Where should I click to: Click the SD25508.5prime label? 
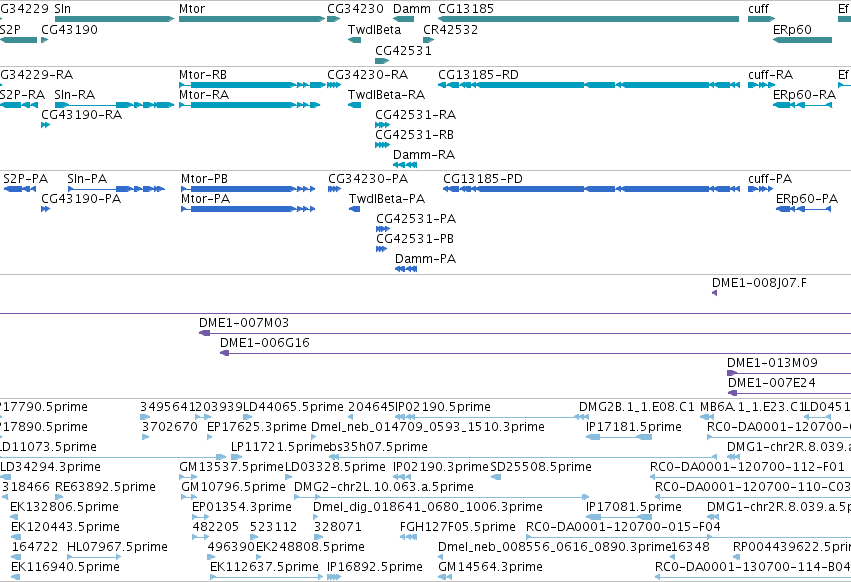(x=541, y=467)
